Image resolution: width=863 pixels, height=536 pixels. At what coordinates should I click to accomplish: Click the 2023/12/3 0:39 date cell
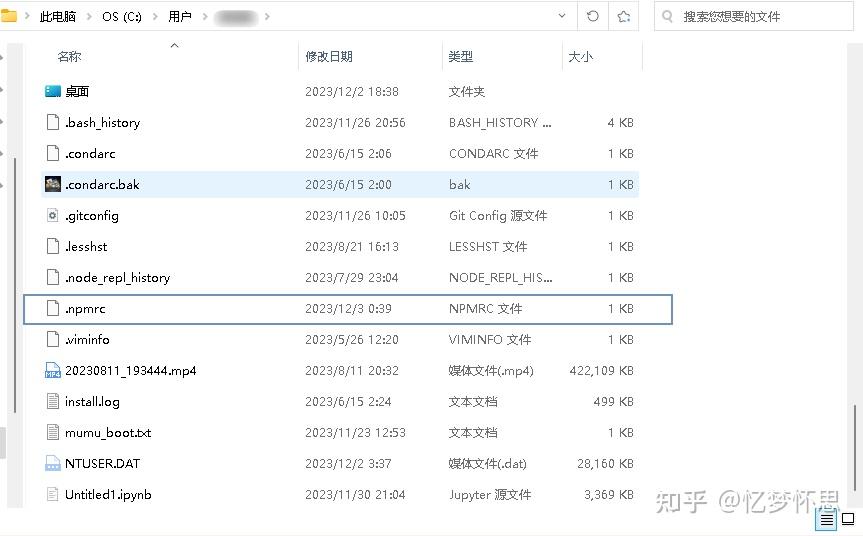tap(348, 309)
